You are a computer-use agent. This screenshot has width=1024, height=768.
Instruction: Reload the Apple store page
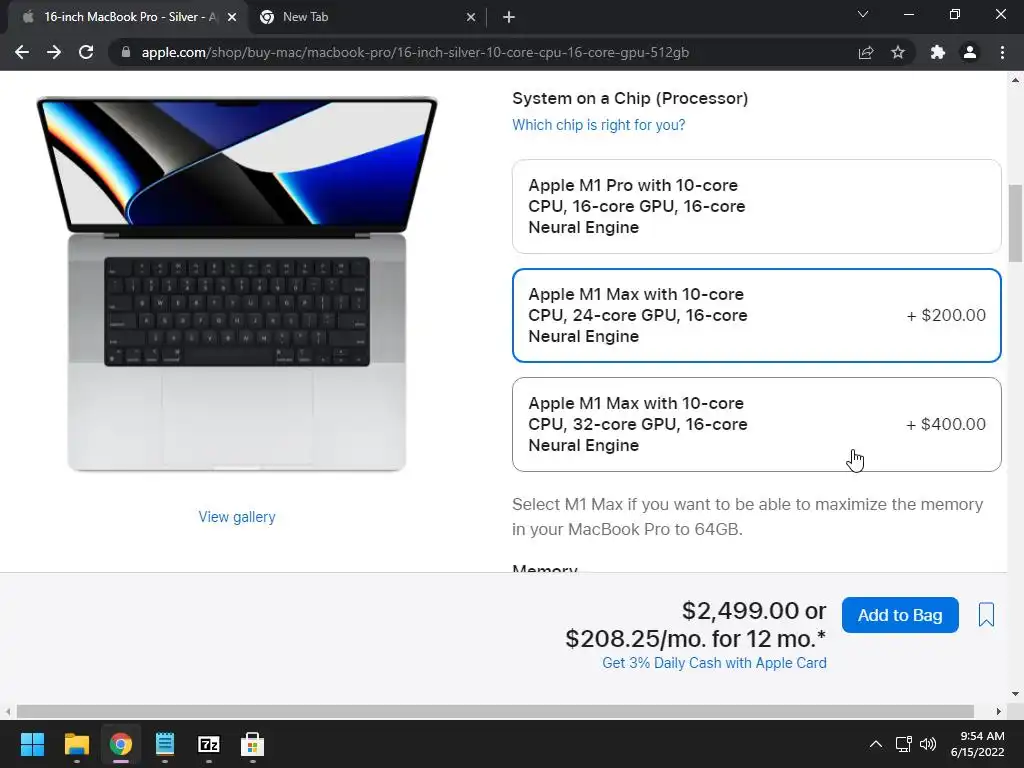[86, 52]
